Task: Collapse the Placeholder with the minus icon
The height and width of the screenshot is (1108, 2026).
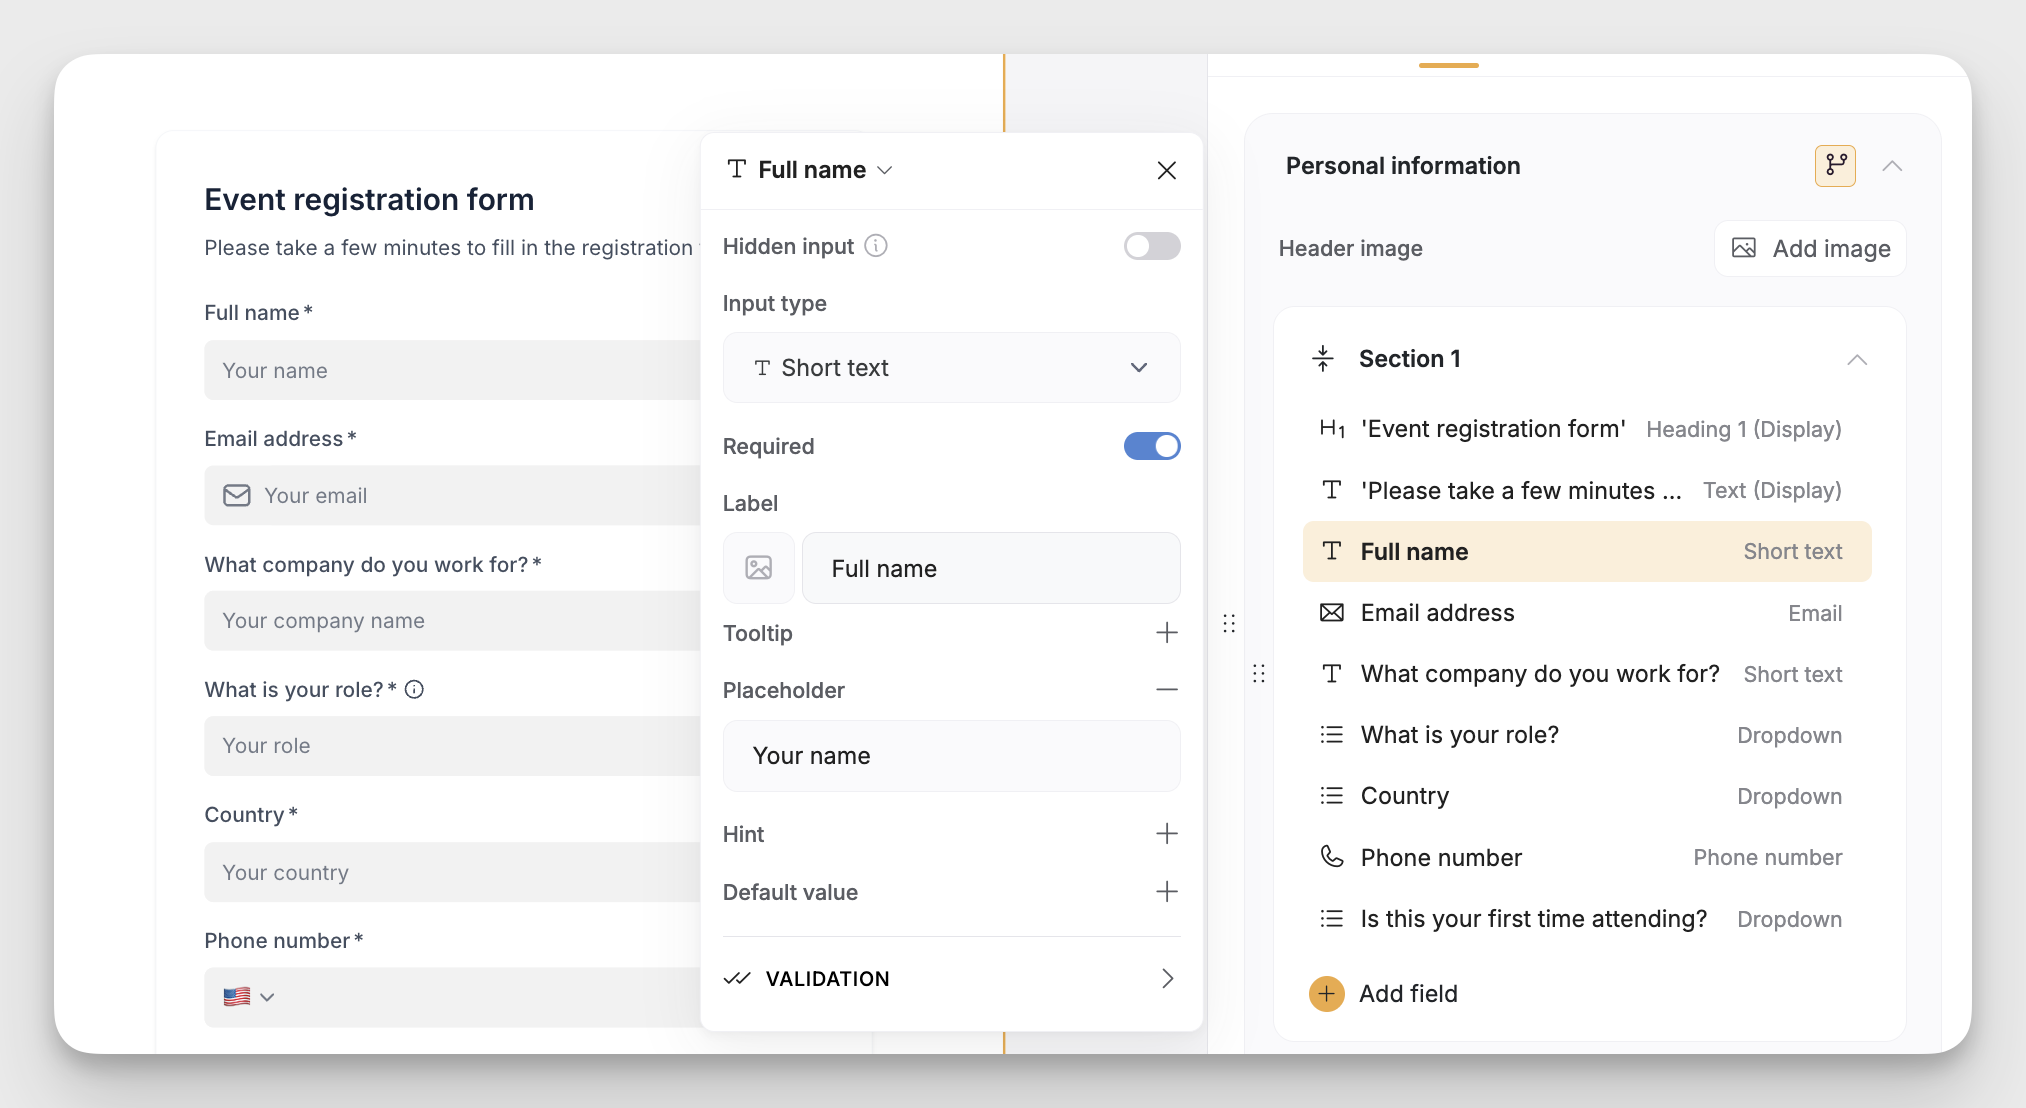Action: [1166, 690]
